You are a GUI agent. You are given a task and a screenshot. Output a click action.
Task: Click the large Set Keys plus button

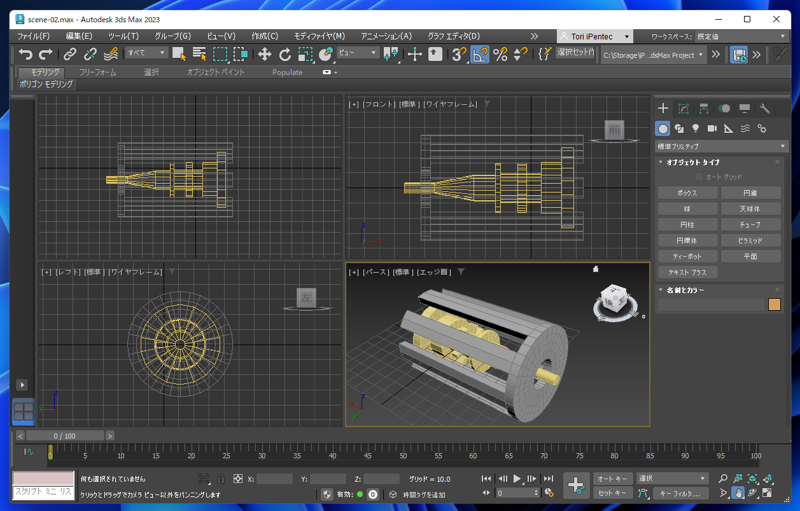click(576, 486)
